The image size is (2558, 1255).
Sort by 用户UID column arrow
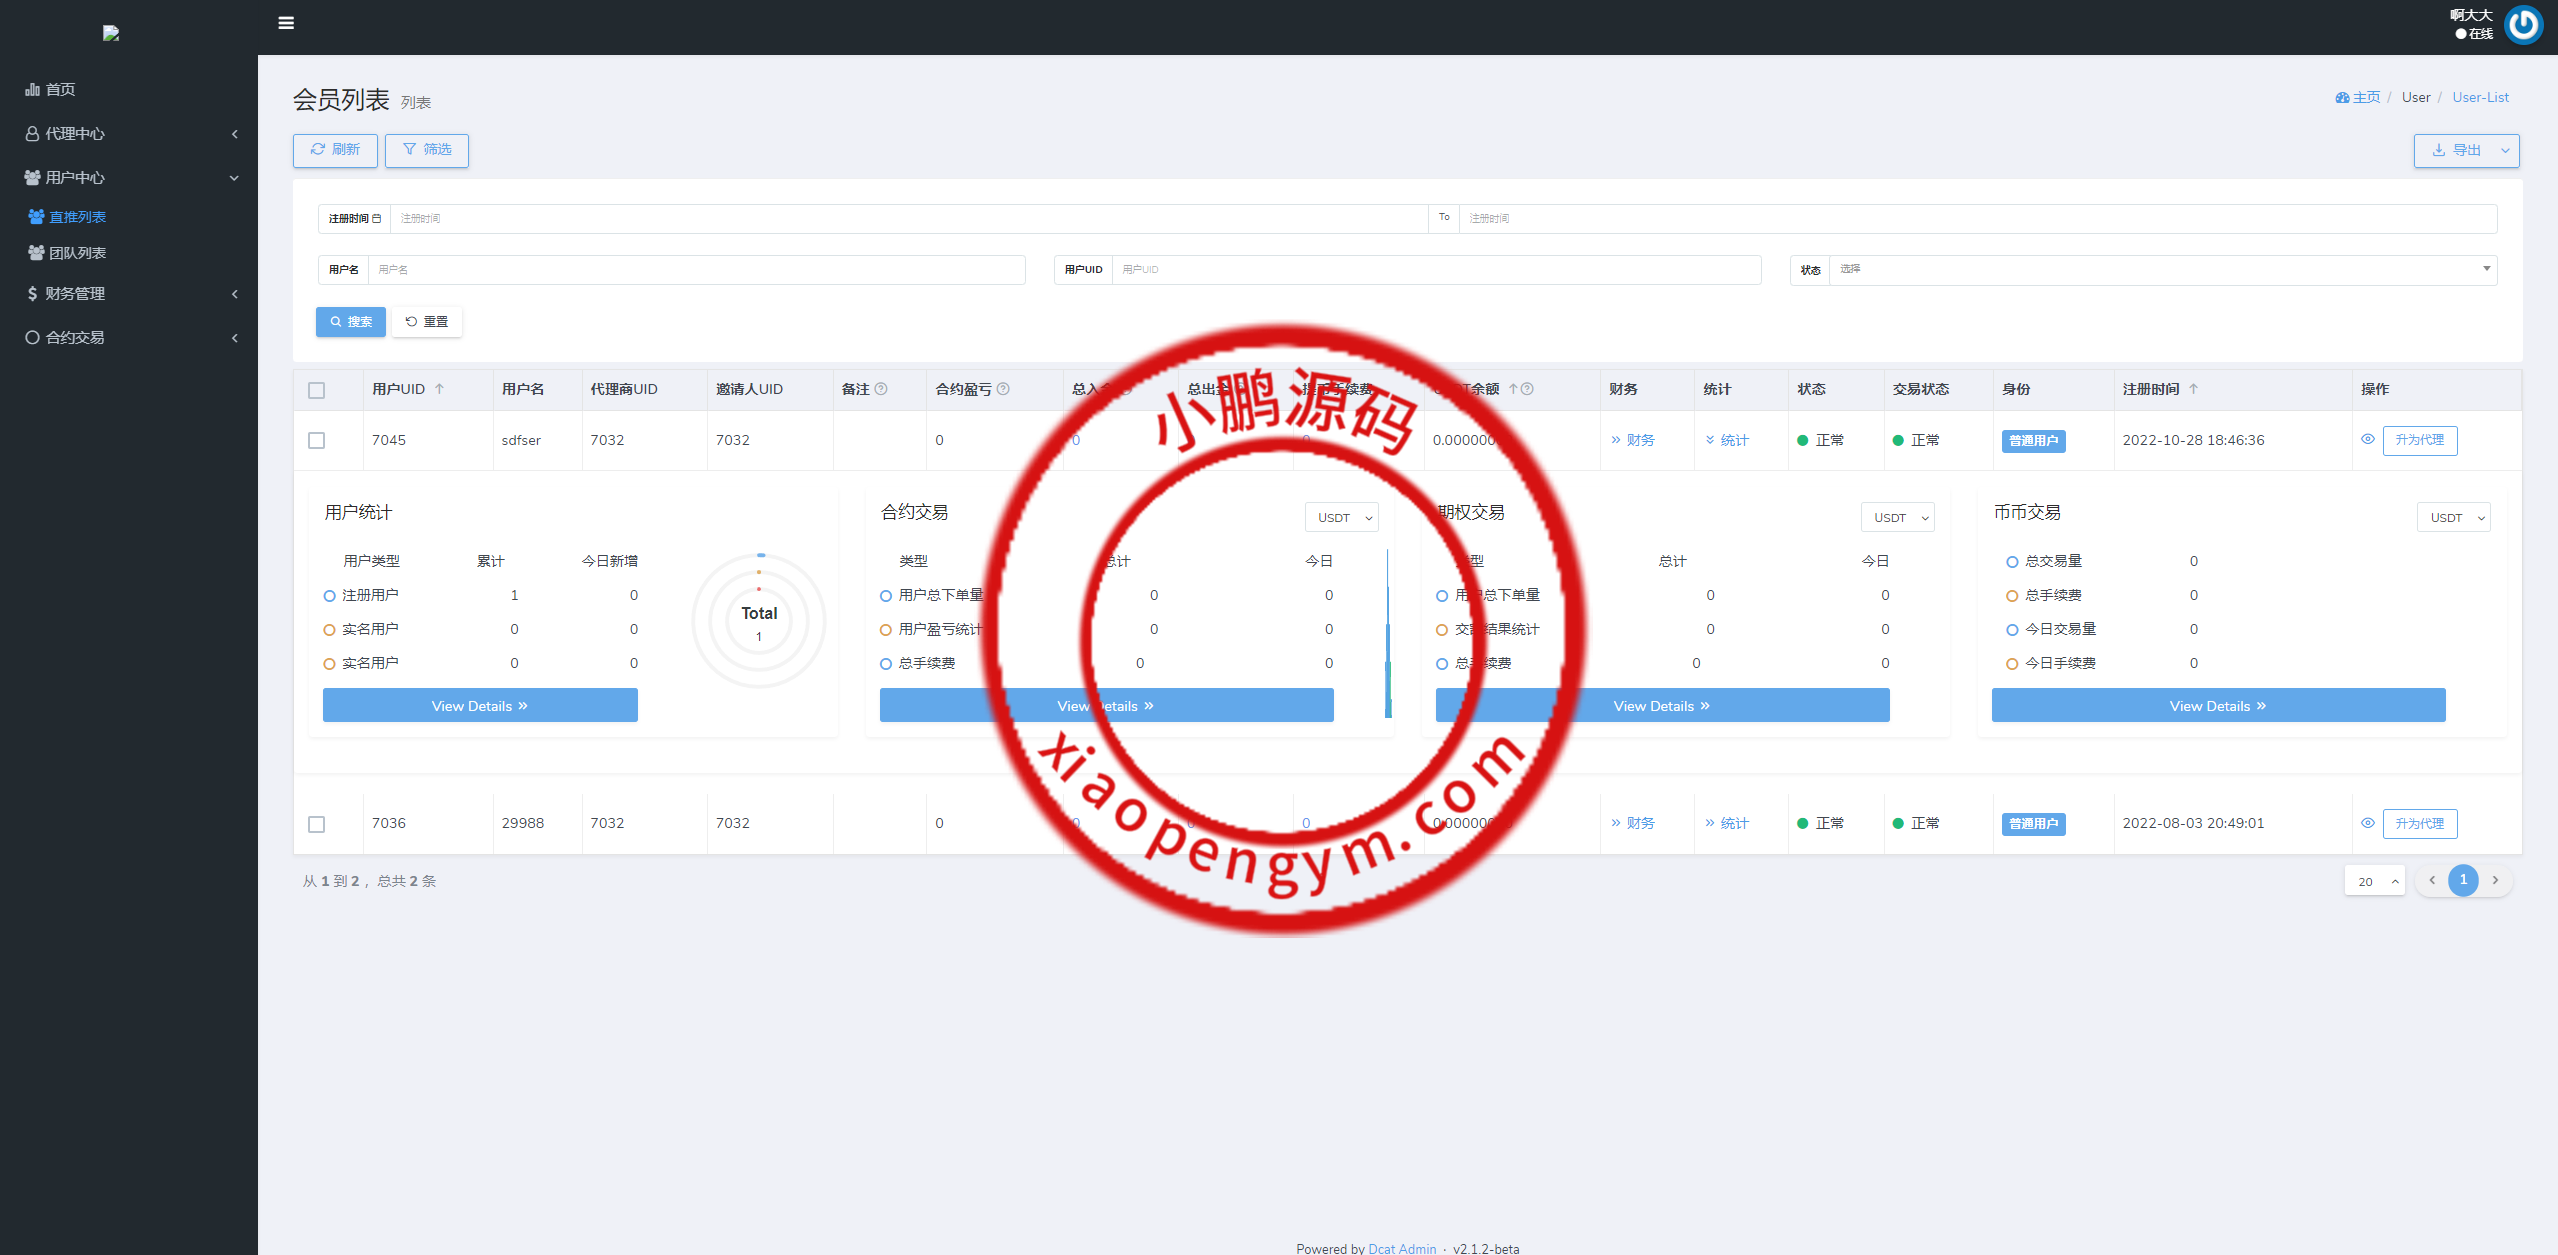click(439, 389)
